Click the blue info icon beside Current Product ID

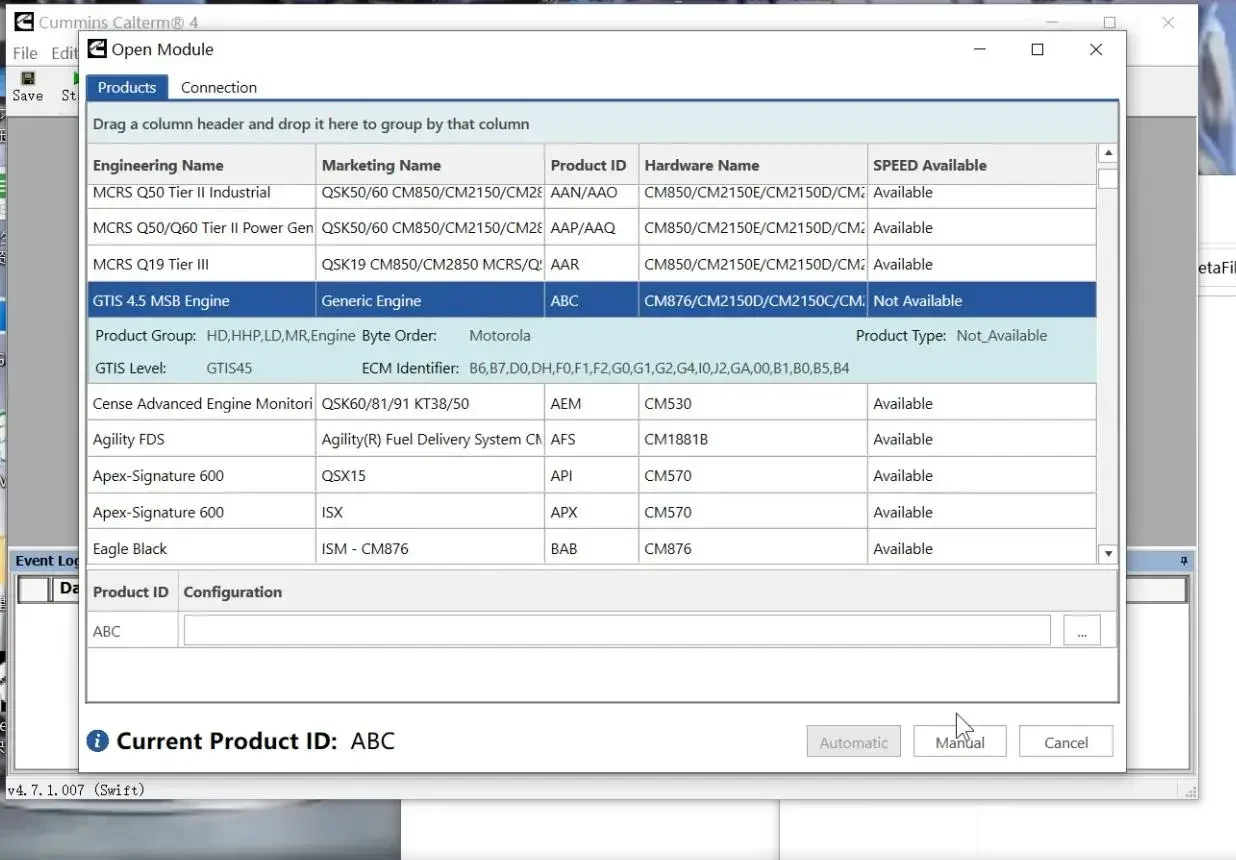click(x=97, y=741)
